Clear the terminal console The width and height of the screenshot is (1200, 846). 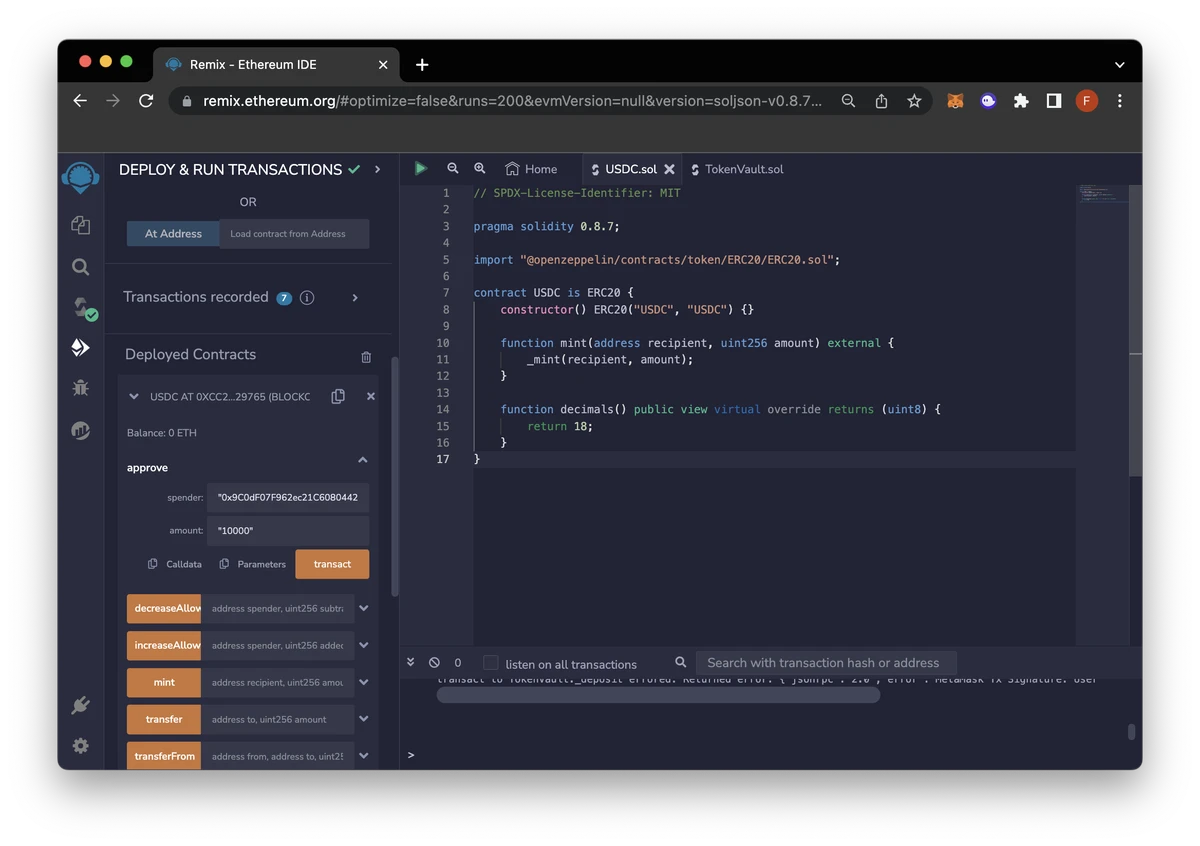point(434,663)
